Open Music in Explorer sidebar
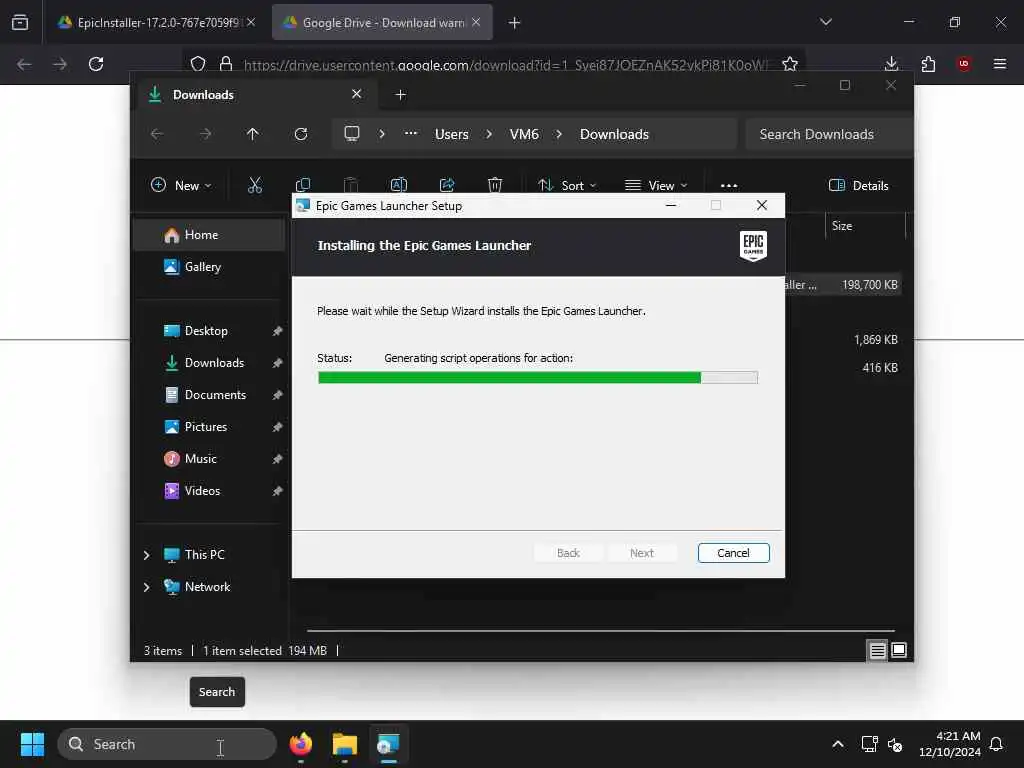 tap(209, 458)
